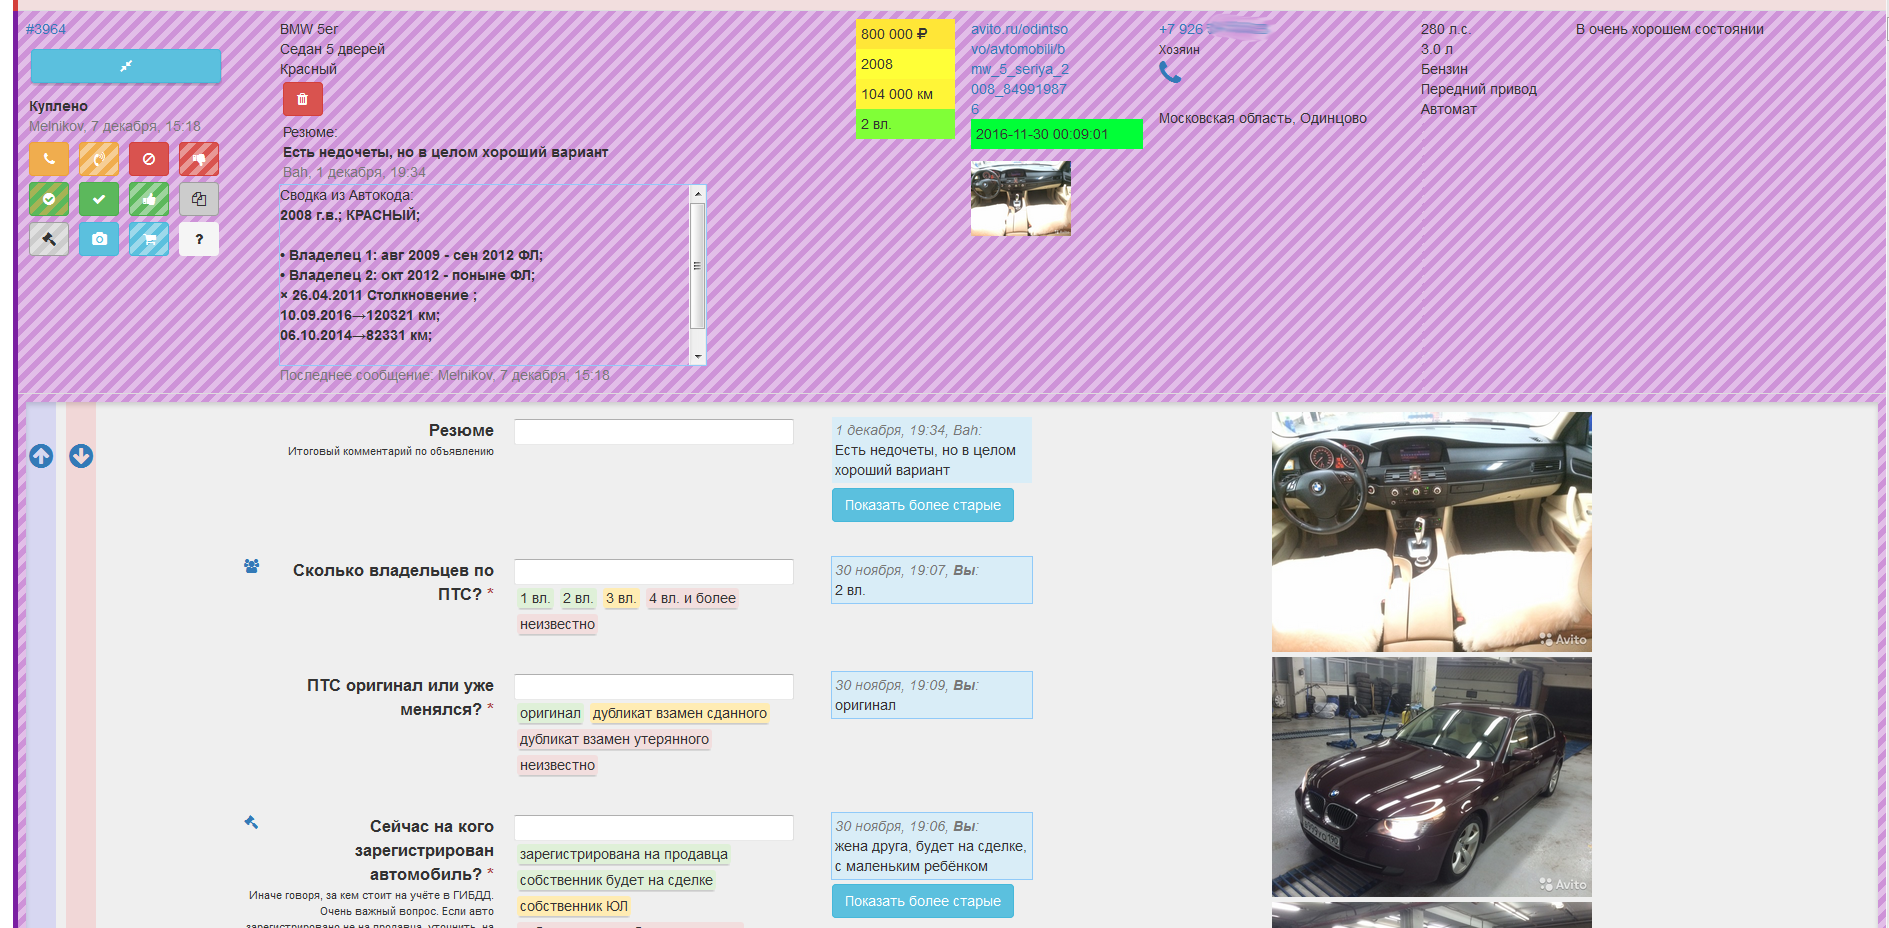
Task: Click the 104 000 км mileage cell
Action: coord(906,94)
